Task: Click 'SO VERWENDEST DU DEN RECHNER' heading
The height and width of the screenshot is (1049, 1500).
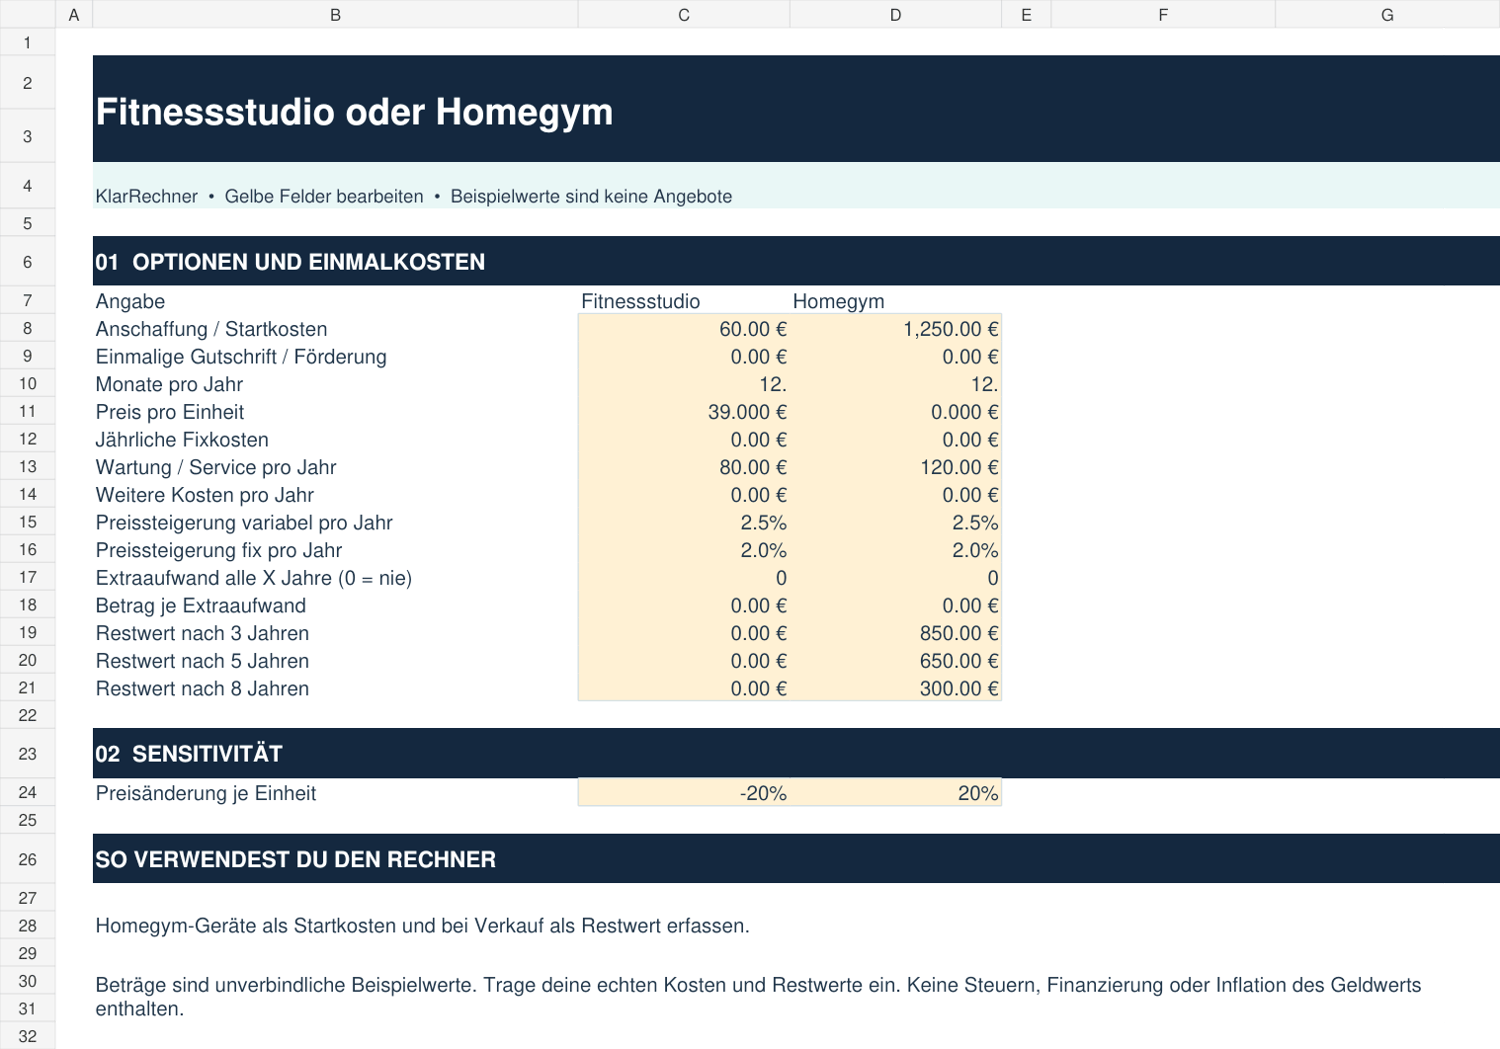Action: (x=295, y=859)
